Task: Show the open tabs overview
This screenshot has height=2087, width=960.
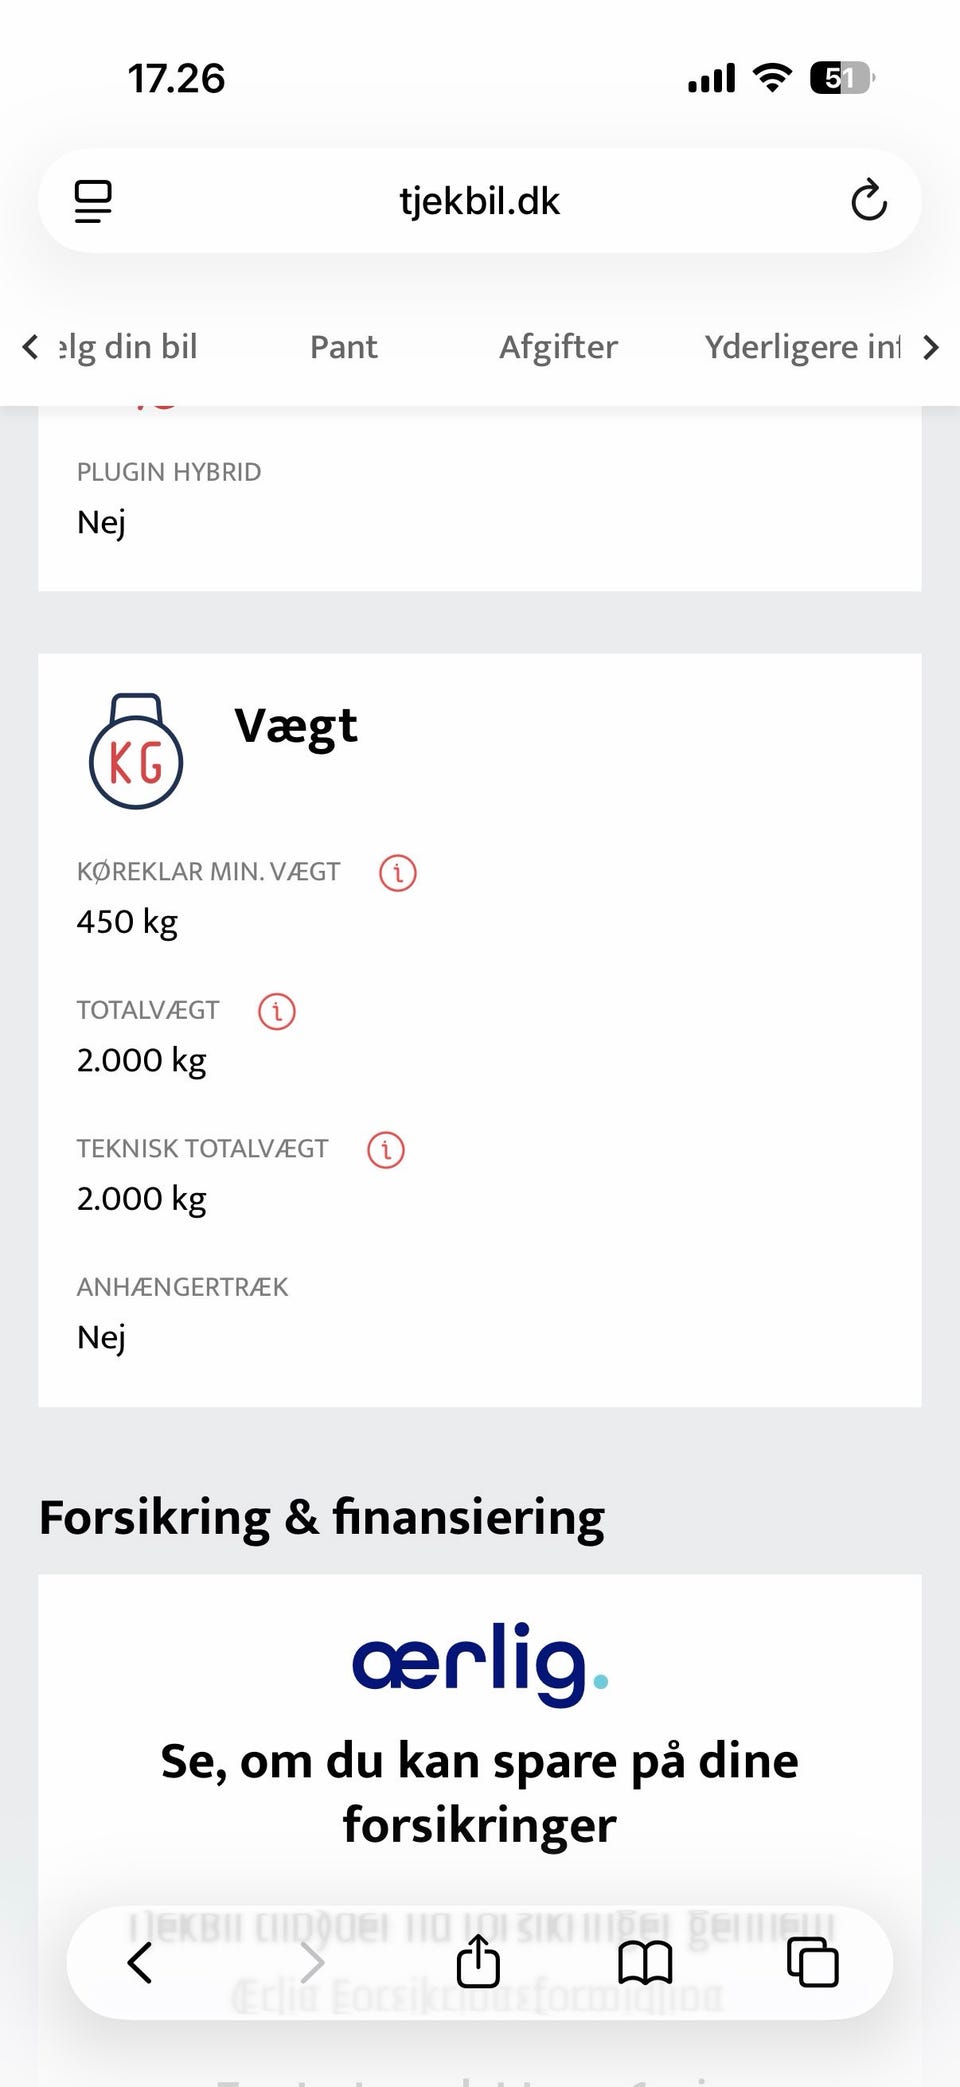Action: pyautogui.click(x=812, y=1962)
